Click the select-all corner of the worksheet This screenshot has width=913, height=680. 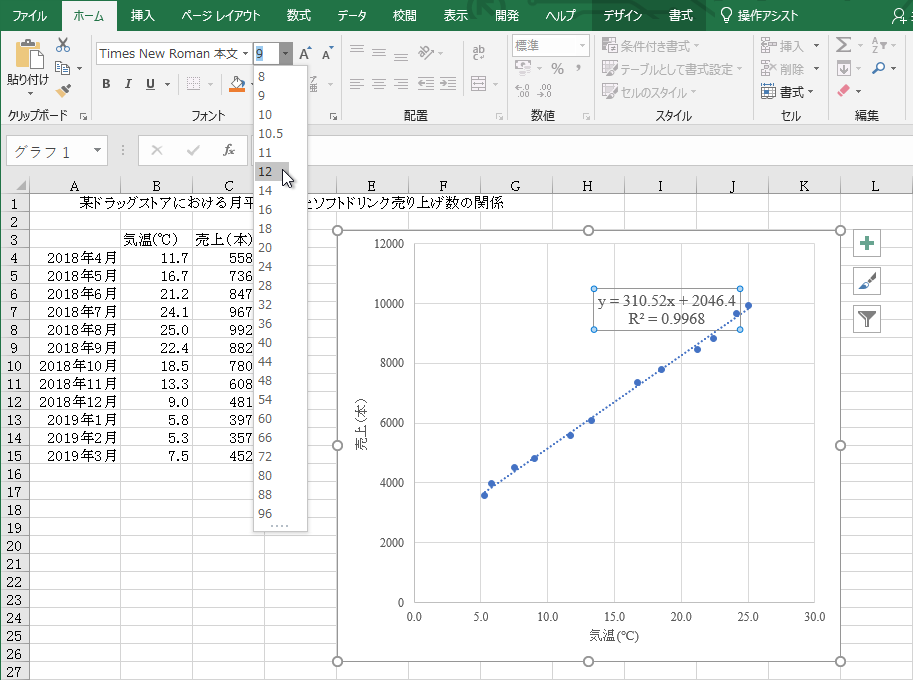16,186
